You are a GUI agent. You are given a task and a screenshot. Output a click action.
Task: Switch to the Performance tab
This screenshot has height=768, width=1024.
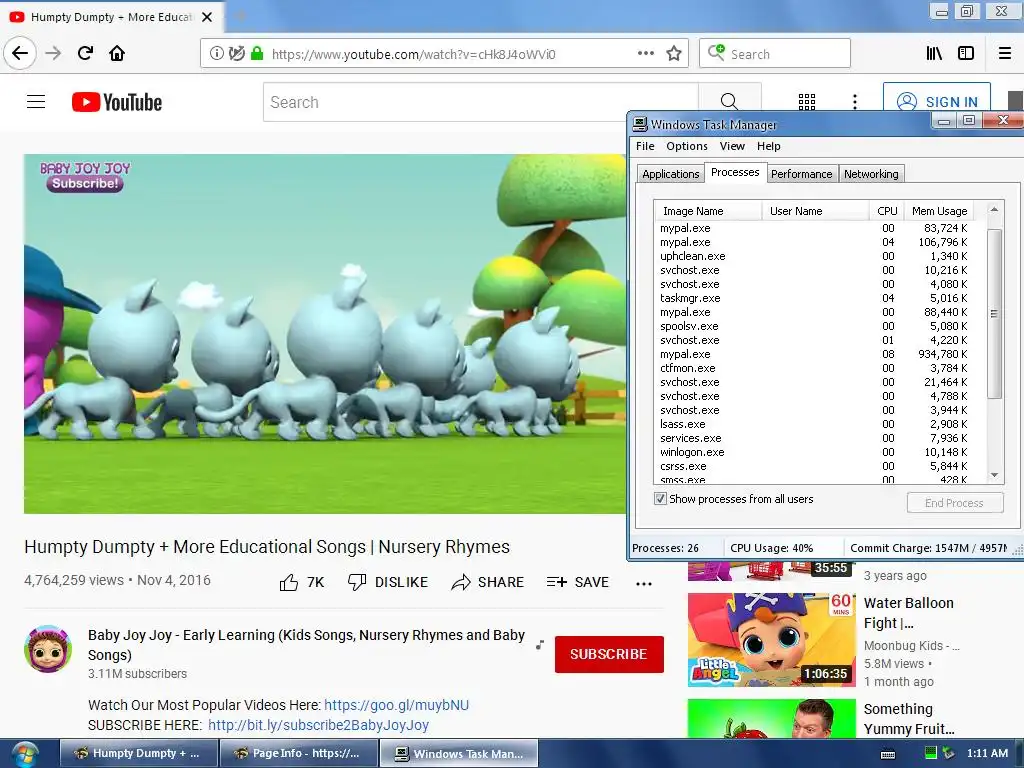point(801,174)
